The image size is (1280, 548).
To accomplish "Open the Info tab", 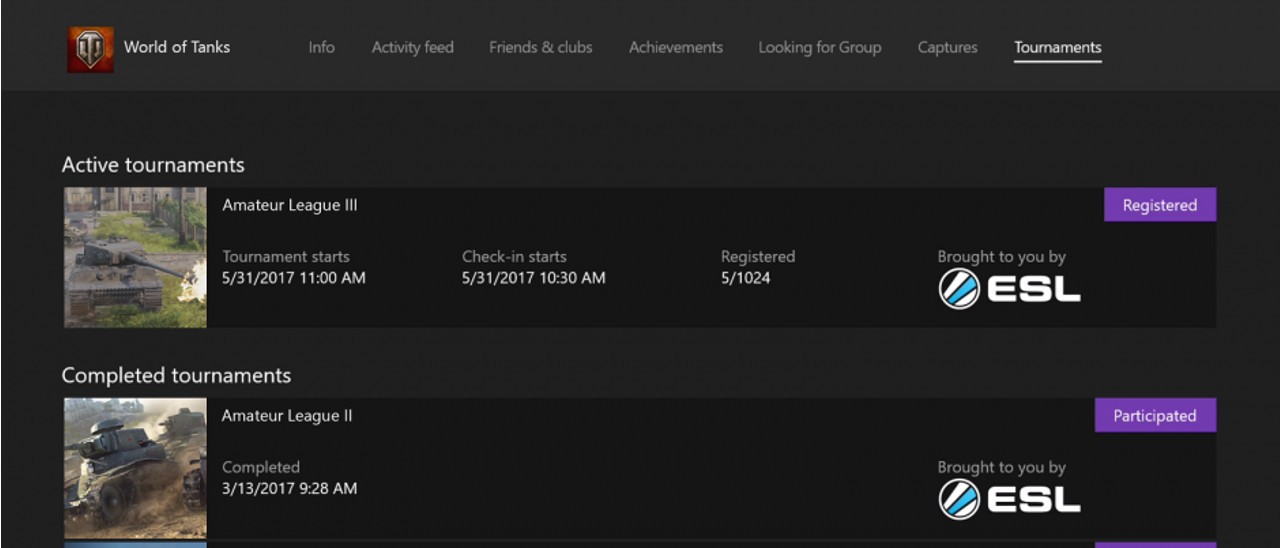I will click(x=321, y=47).
